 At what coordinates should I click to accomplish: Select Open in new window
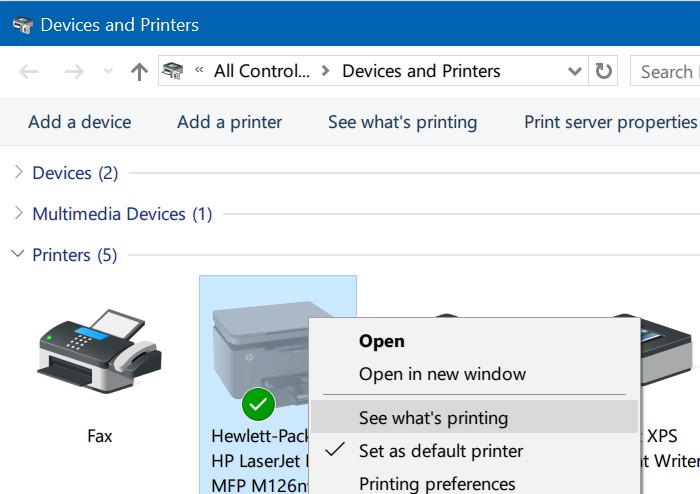[x=442, y=374]
